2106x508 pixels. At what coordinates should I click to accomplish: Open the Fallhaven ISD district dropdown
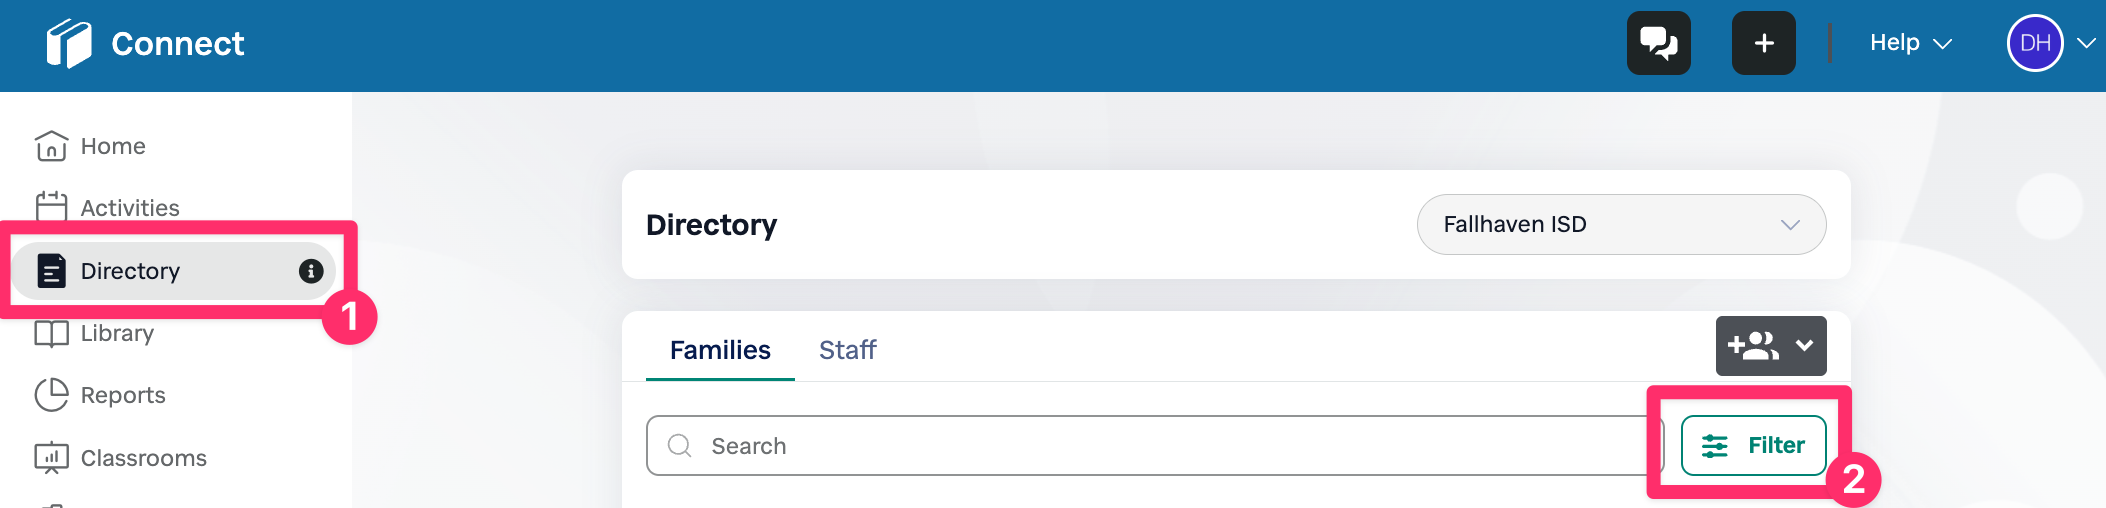tap(1620, 224)
